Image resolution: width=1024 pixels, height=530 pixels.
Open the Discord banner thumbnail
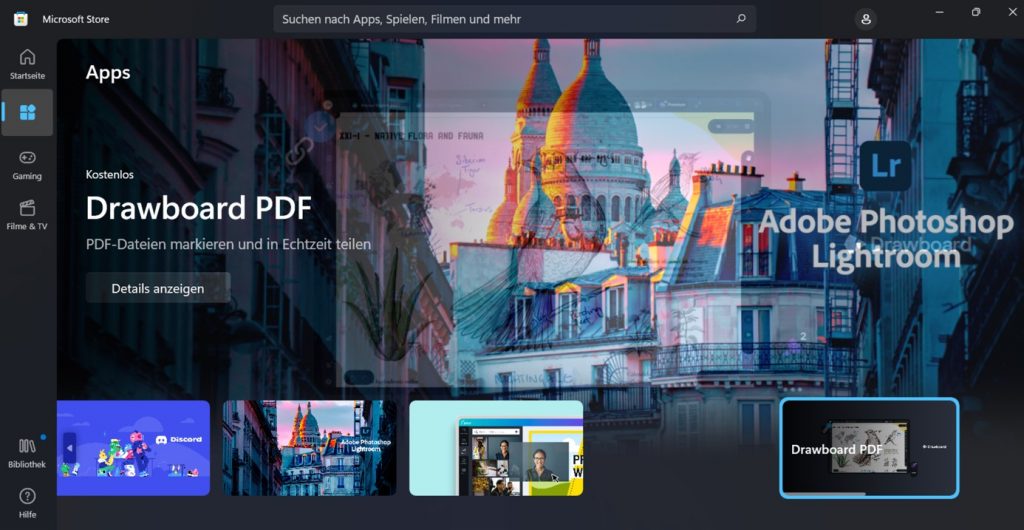click(134, 448)
